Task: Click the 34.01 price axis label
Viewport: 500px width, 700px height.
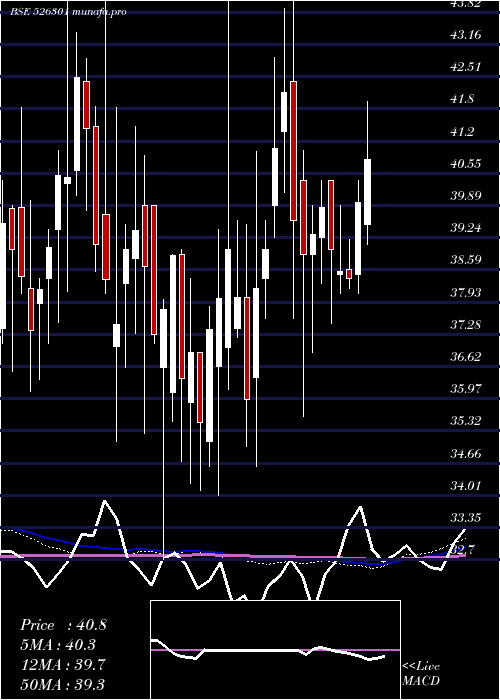Action: tap(466, 486)
